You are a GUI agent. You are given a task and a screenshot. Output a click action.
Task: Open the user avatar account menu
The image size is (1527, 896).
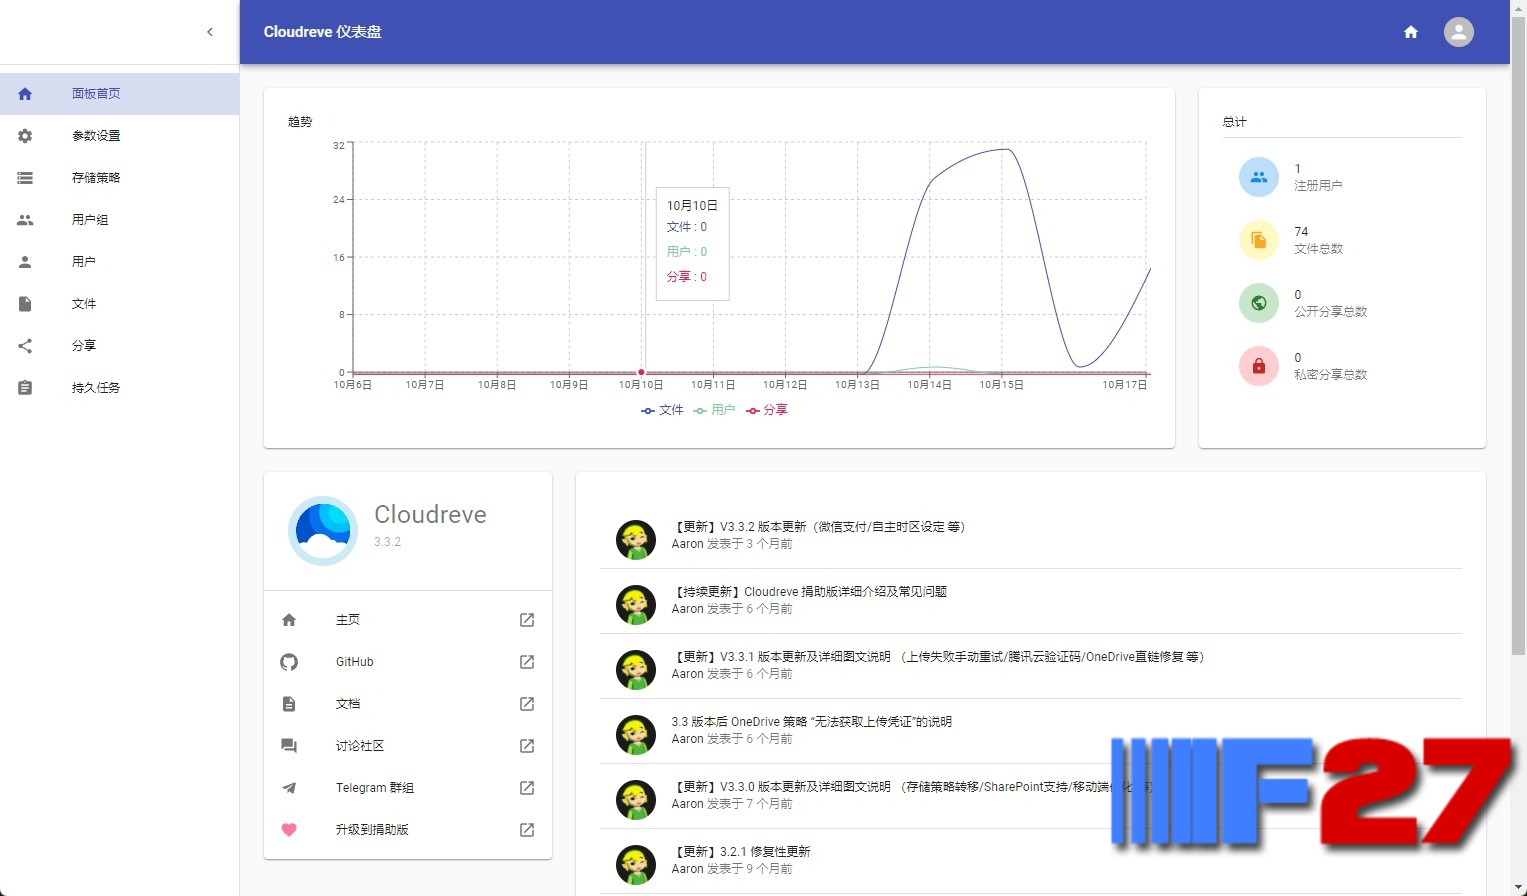(x=1459, y=32)
